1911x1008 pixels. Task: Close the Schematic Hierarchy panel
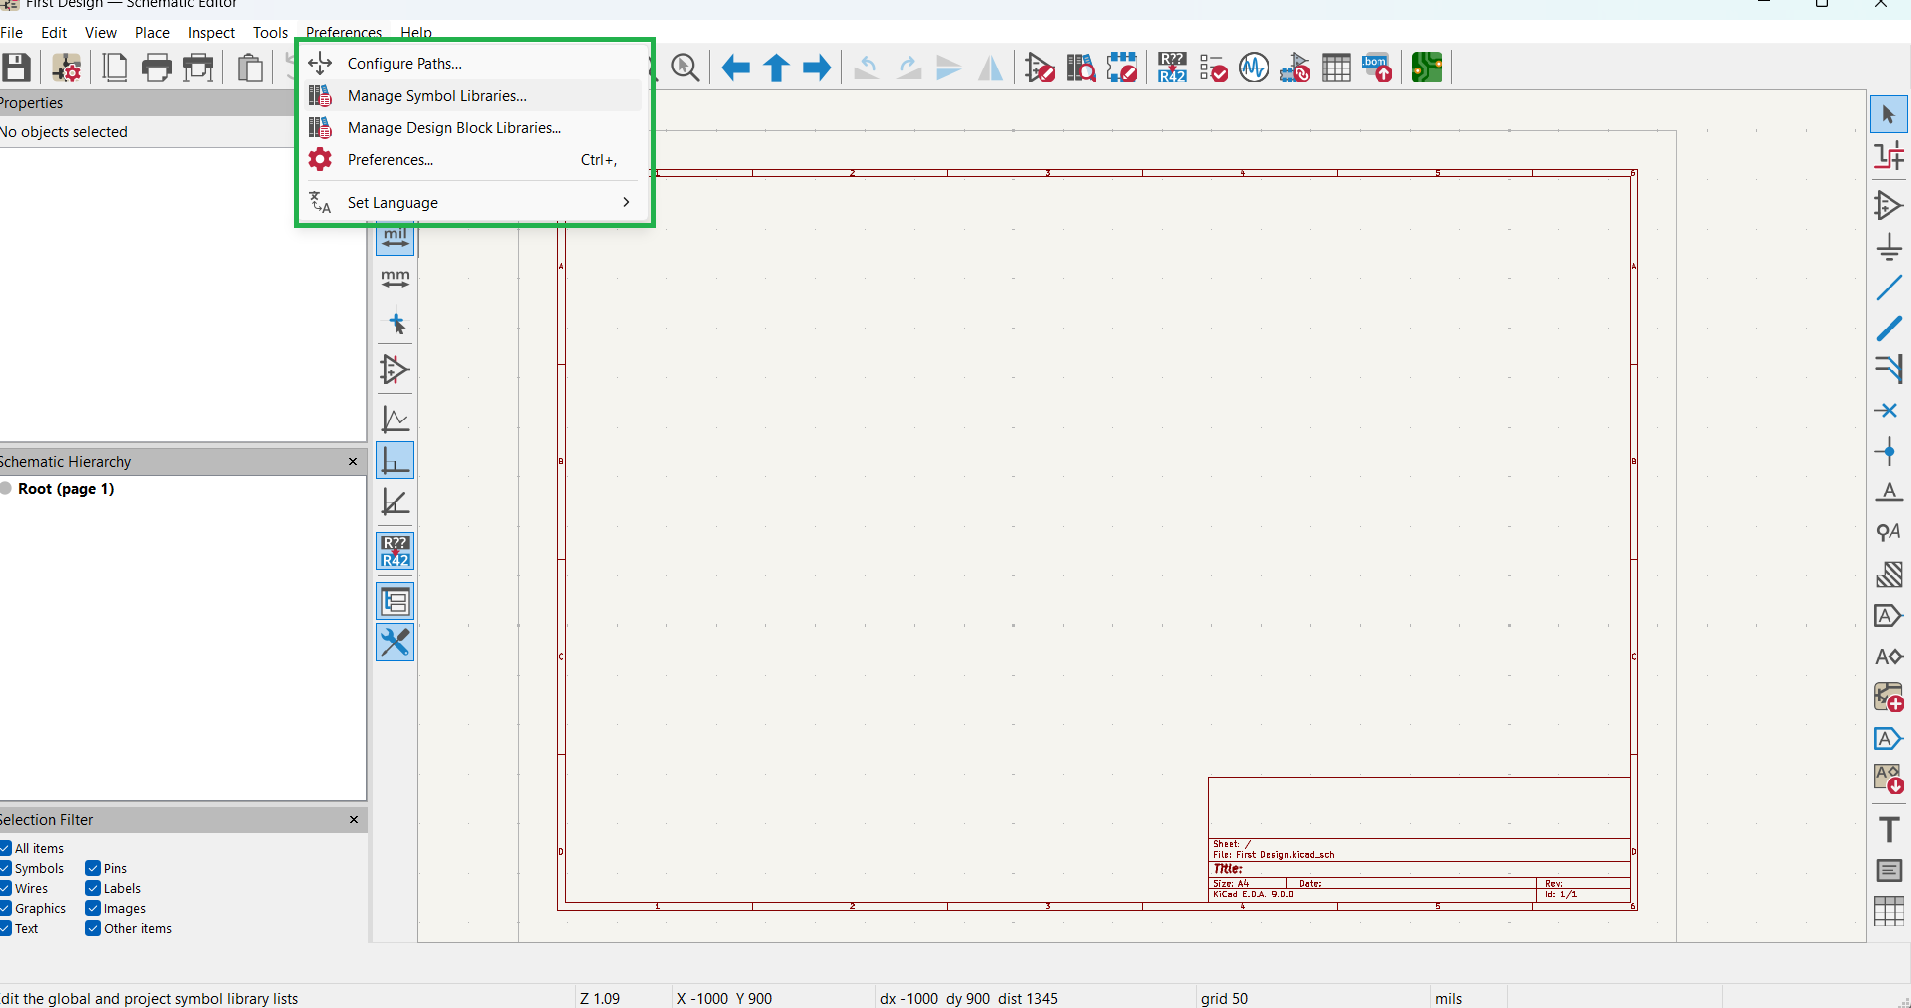coord(353,461)
